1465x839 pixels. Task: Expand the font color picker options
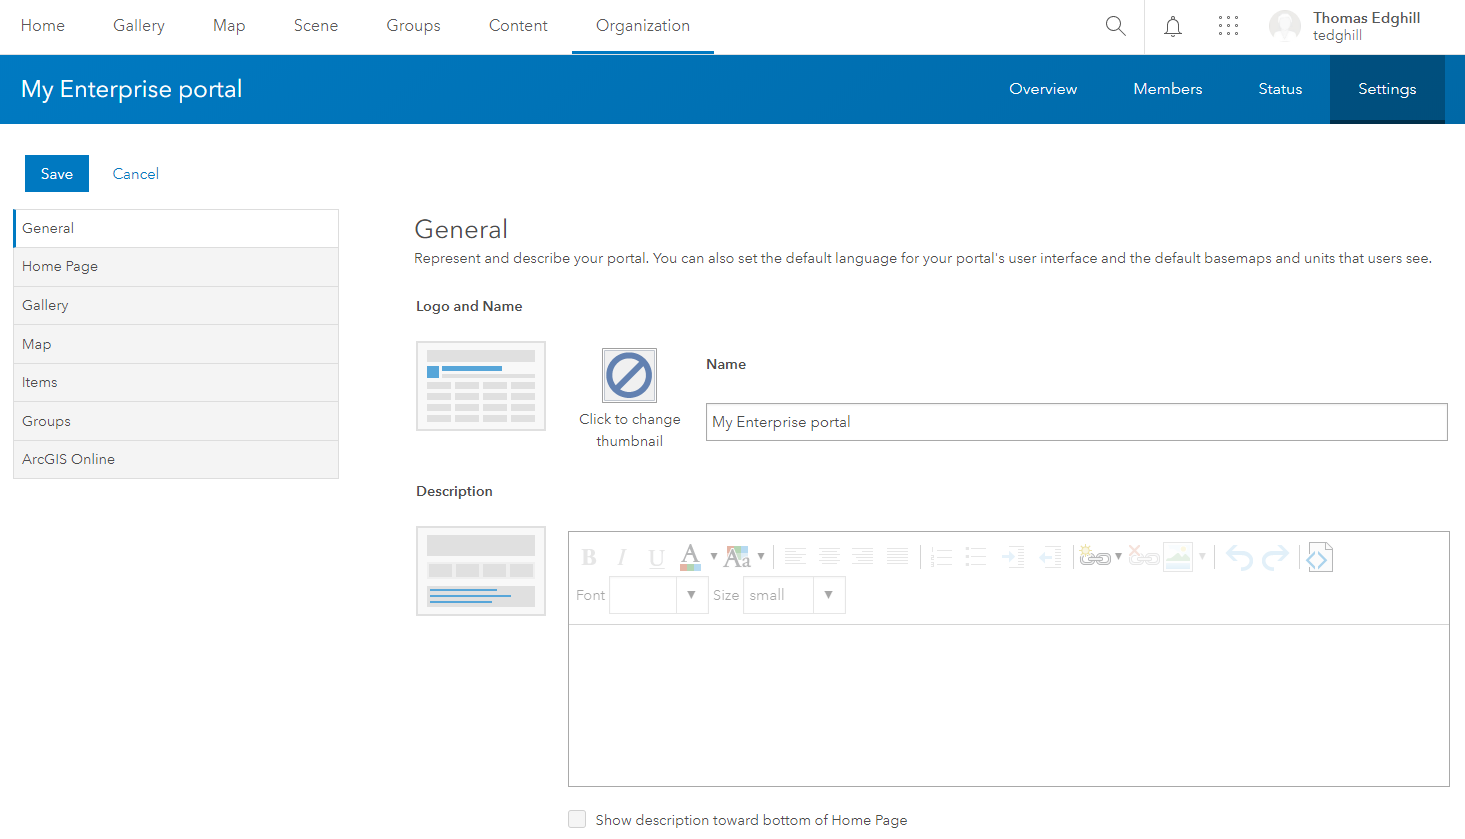[712, 557]
